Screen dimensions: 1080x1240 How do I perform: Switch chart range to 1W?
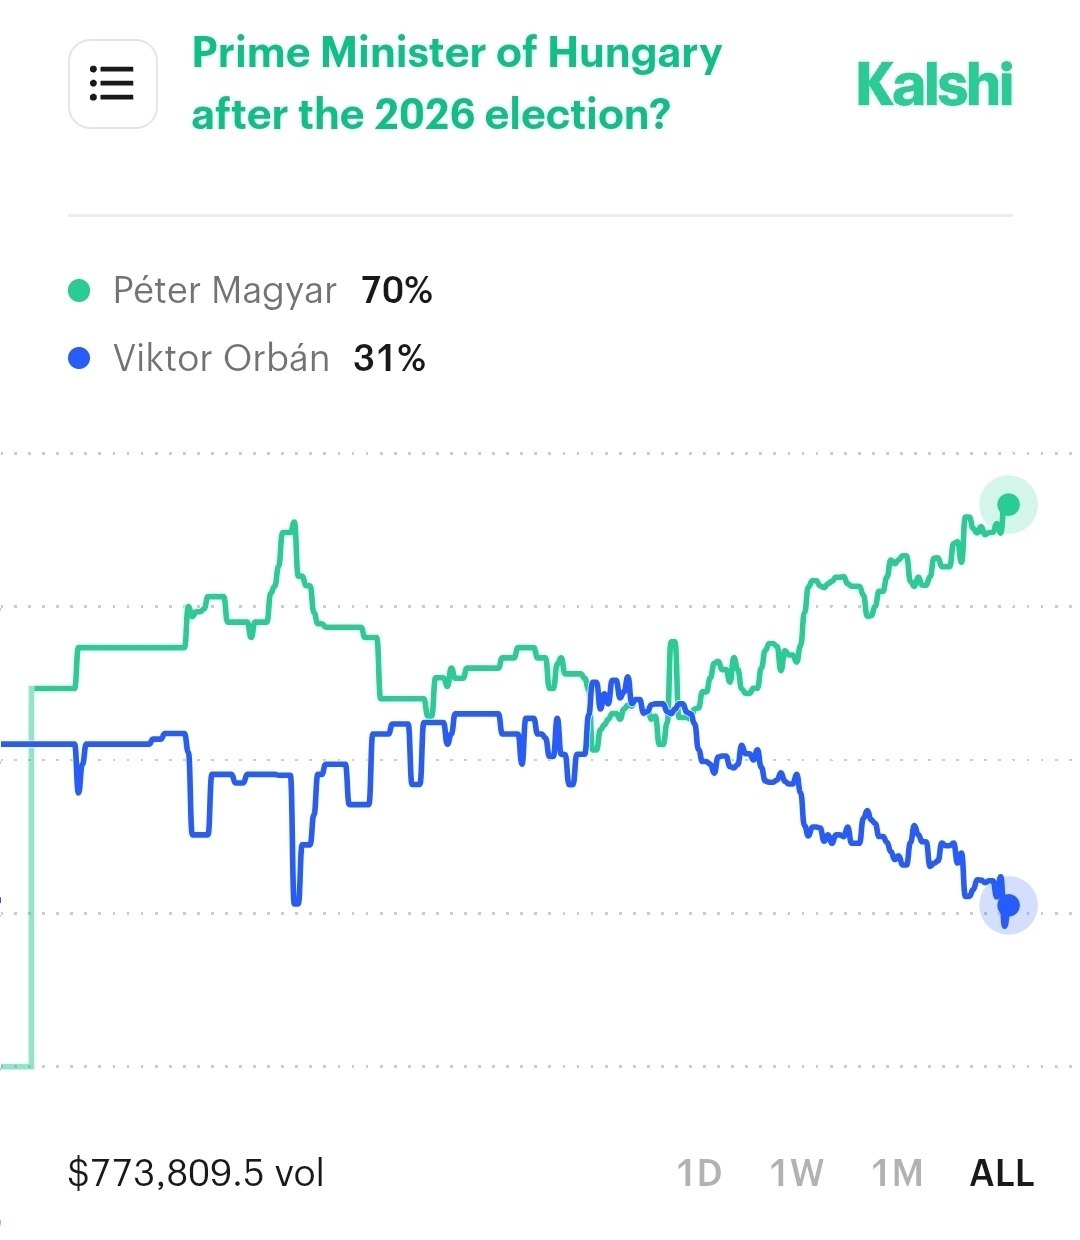[796, 1173]
